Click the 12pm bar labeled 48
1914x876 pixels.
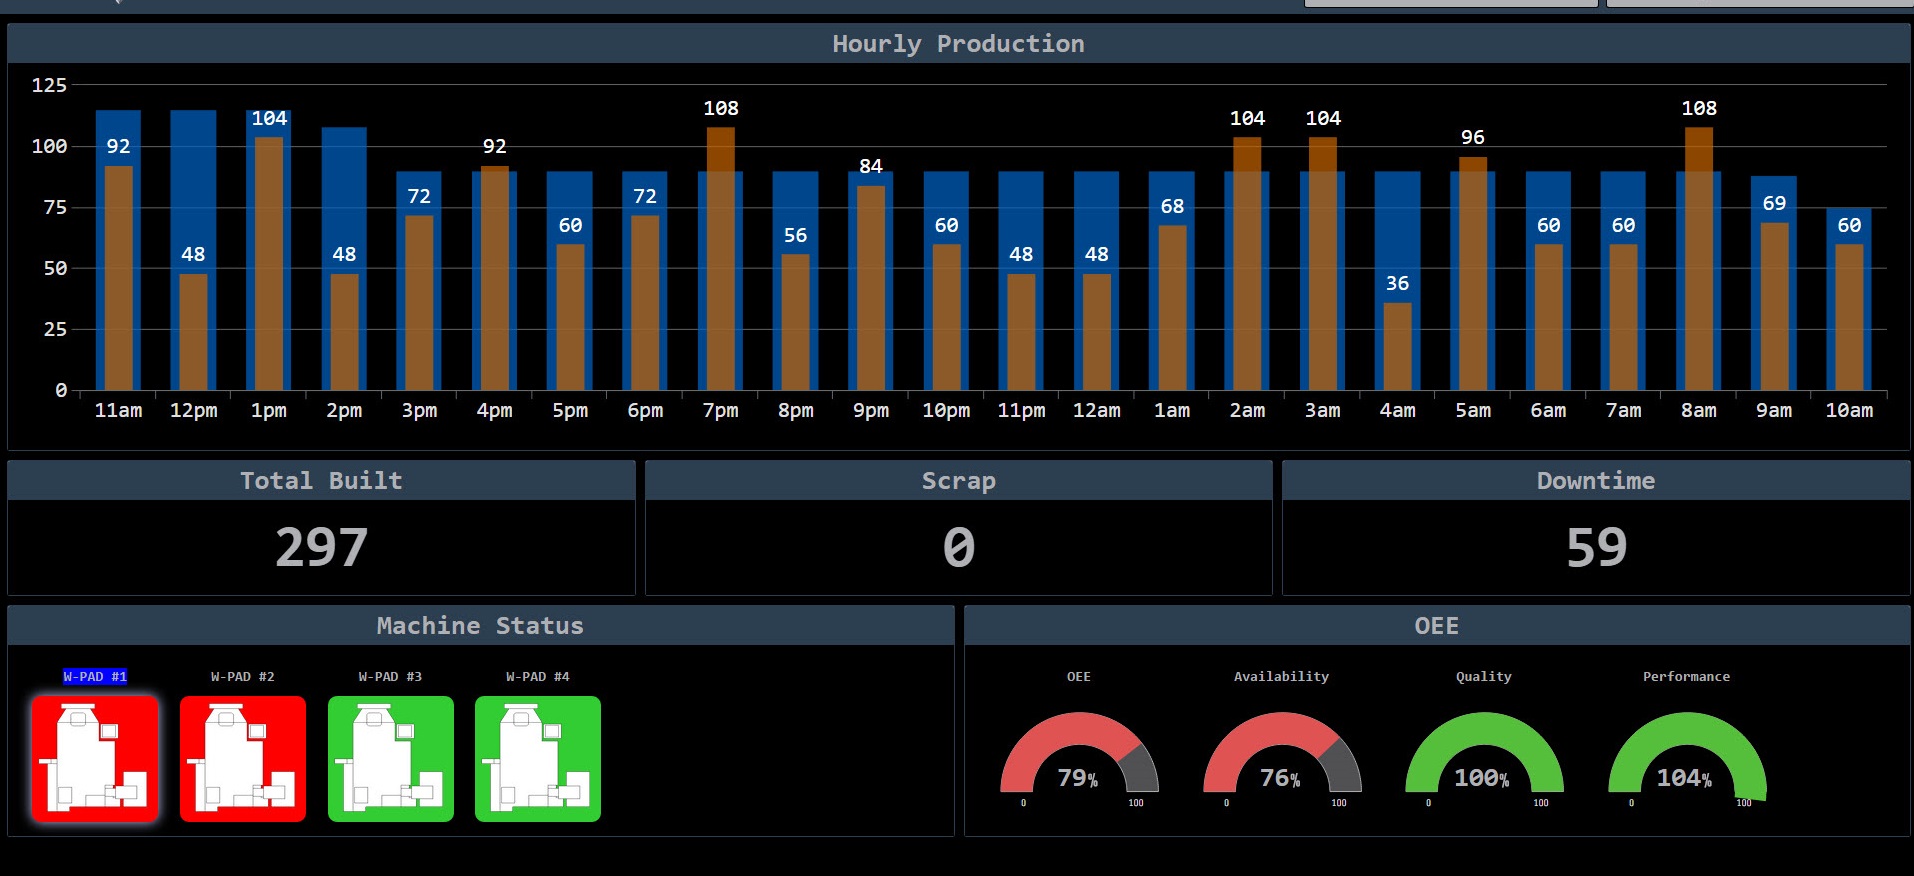[193, 330]
